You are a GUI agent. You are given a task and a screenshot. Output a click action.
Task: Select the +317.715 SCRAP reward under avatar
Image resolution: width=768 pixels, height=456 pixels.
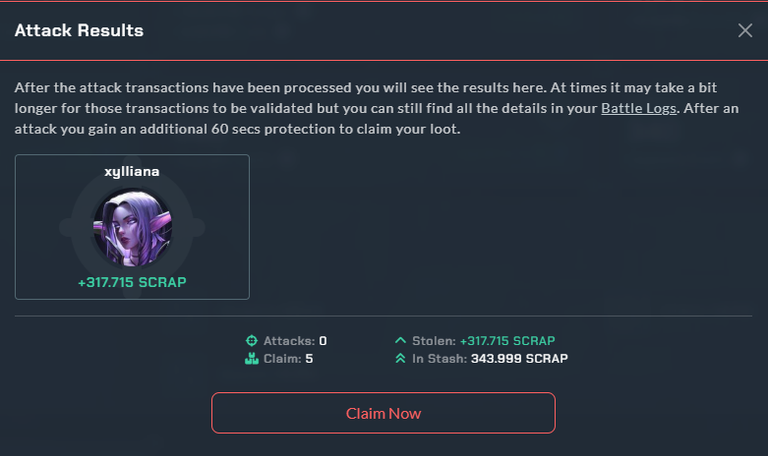tap(132, 282)
